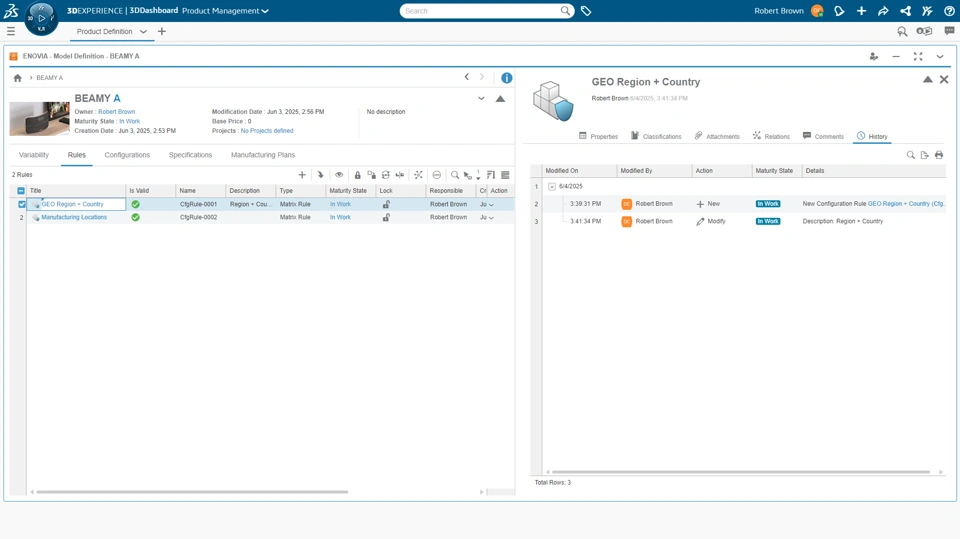960x539 pixels.
Task: Click the lock icon in the Rules toolbar
Action: pos(358,175)
